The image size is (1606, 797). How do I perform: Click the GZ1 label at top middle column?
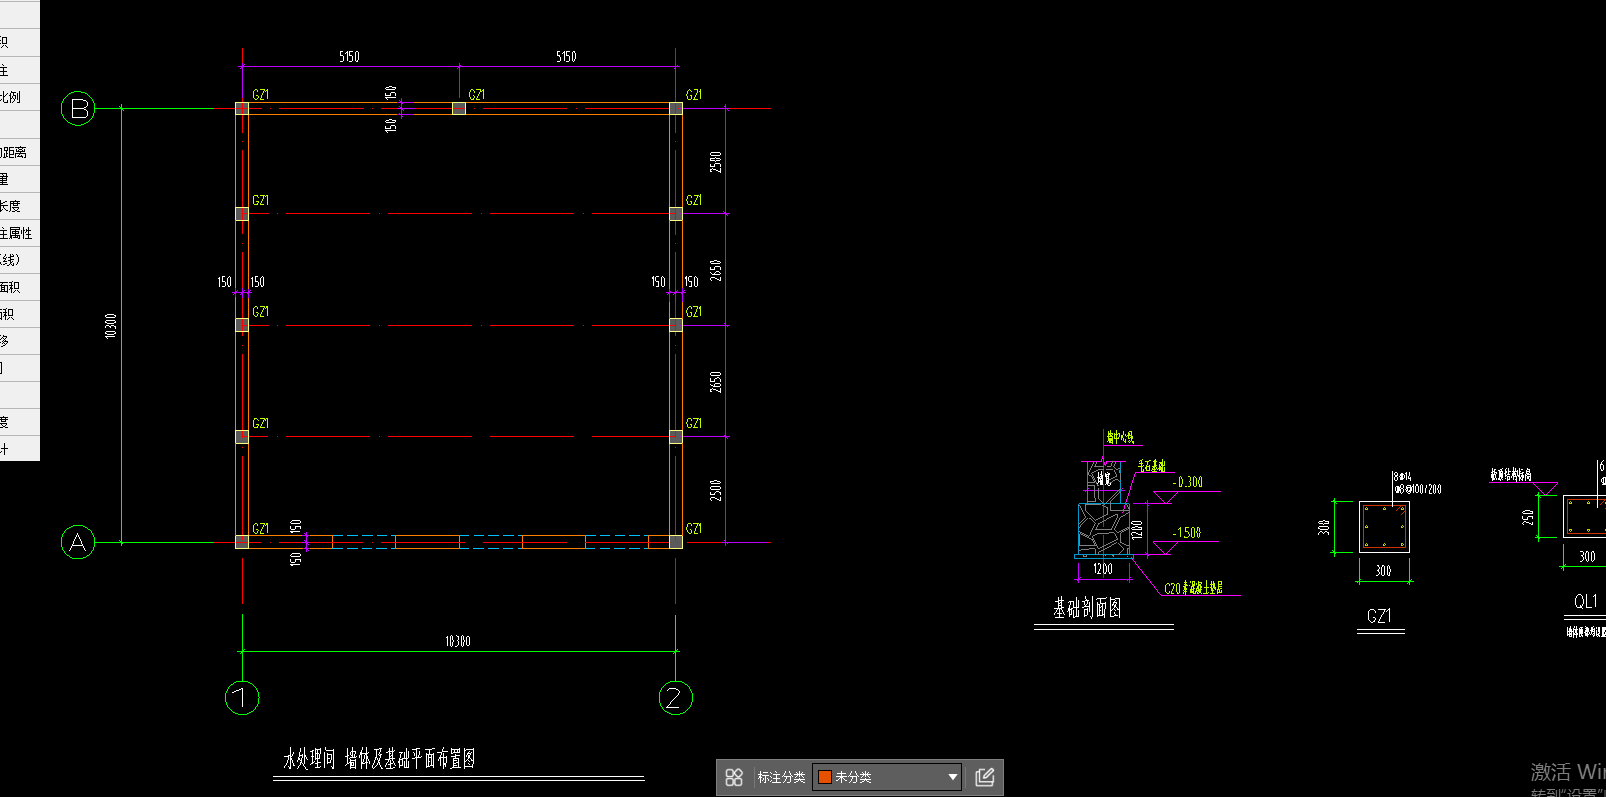[477, 95]
